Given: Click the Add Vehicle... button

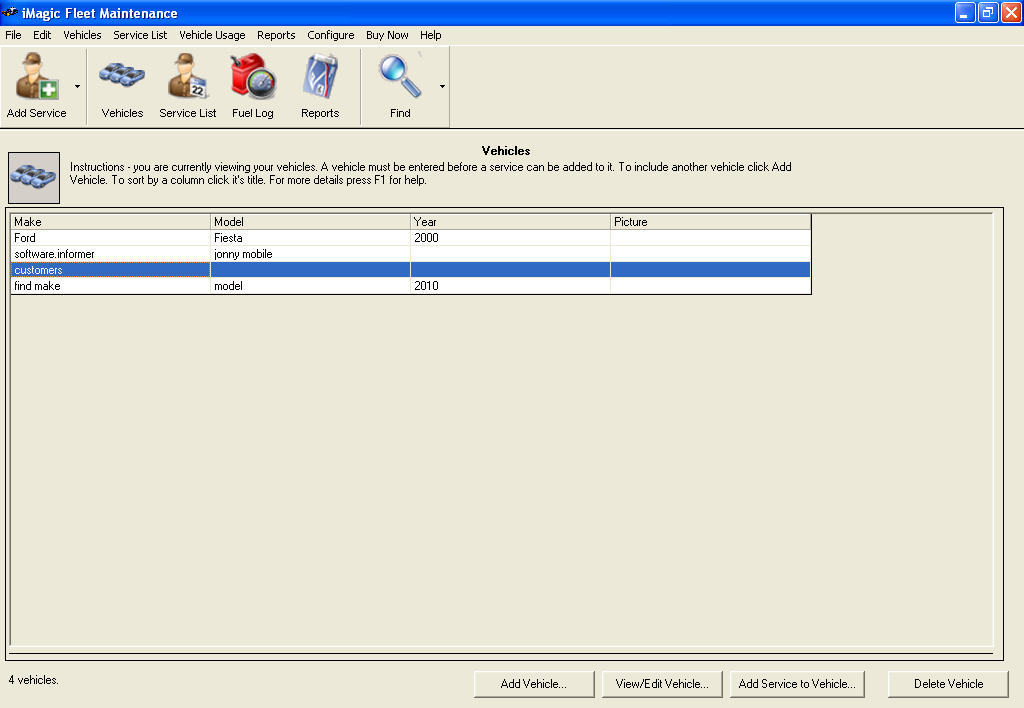Looking at the screenshot, I should [534, 684].
